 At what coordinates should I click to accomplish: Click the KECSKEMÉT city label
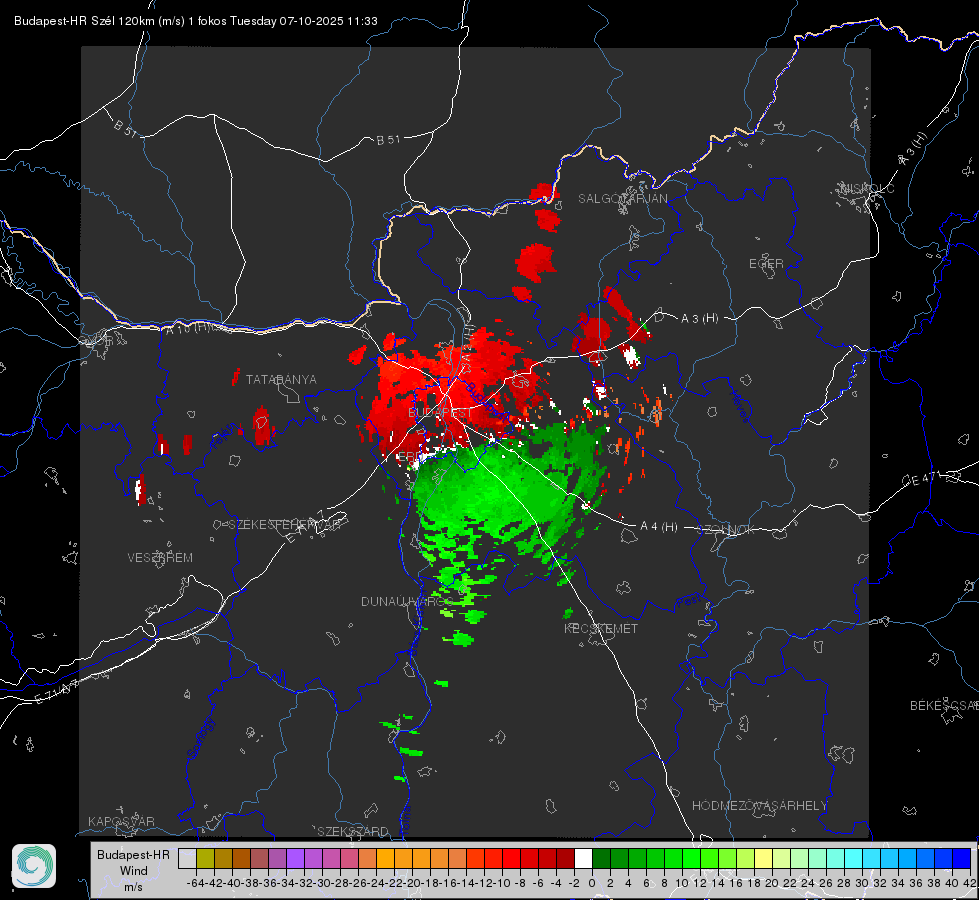(x=601, y=628)
